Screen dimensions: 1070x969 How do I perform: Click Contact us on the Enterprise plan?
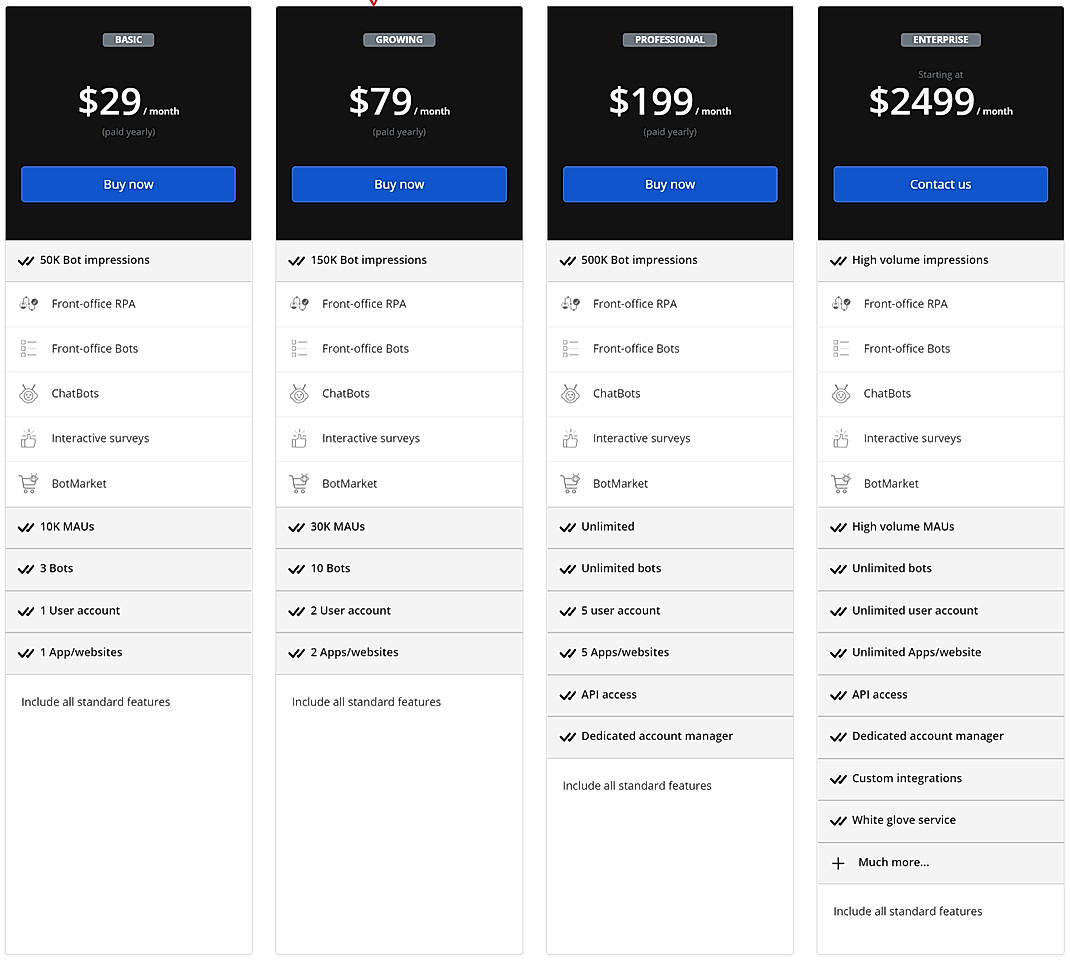tap(940, 184)
